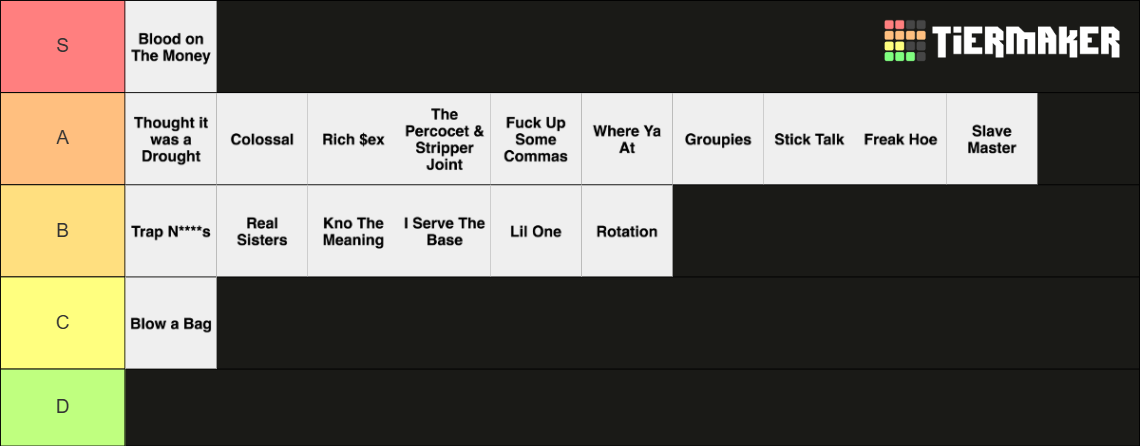Select the Stick Talk tile

[x=809, y=138]
